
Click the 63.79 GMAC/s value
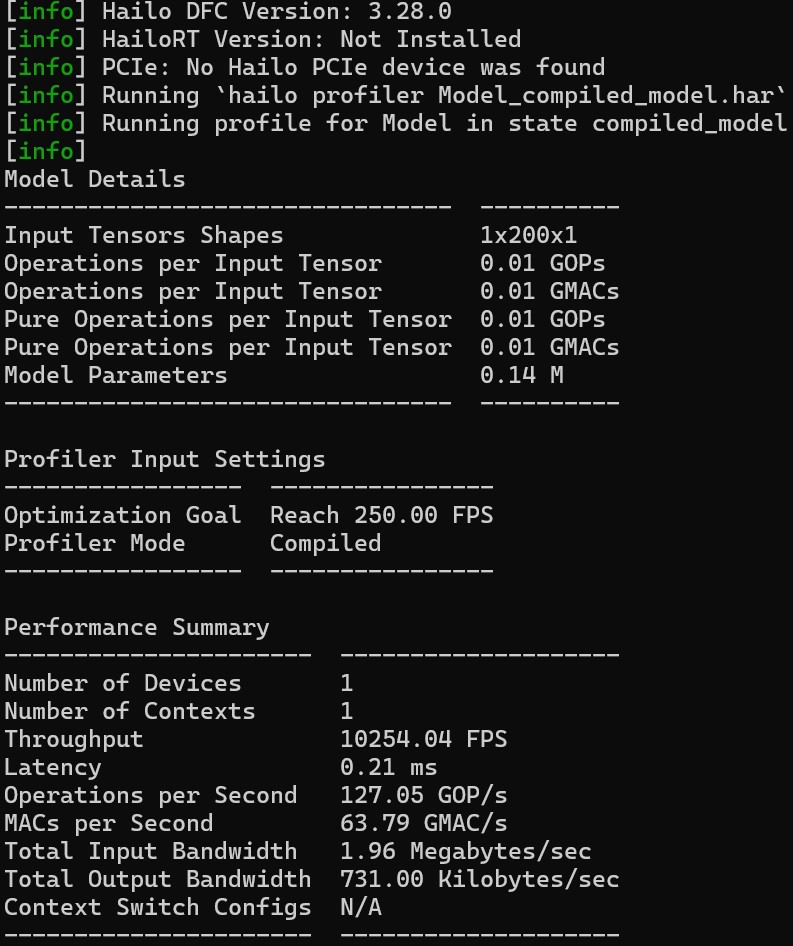[x=423, y=824]
